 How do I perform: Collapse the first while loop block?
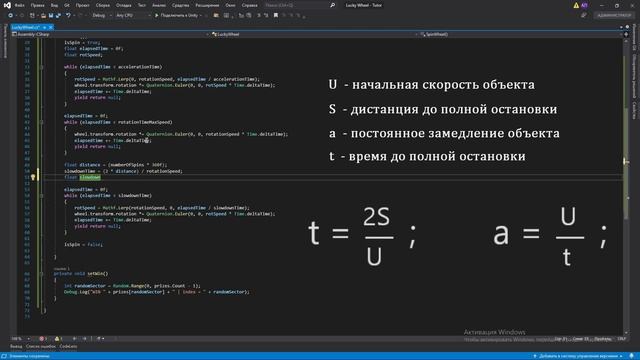click(42, 67)
